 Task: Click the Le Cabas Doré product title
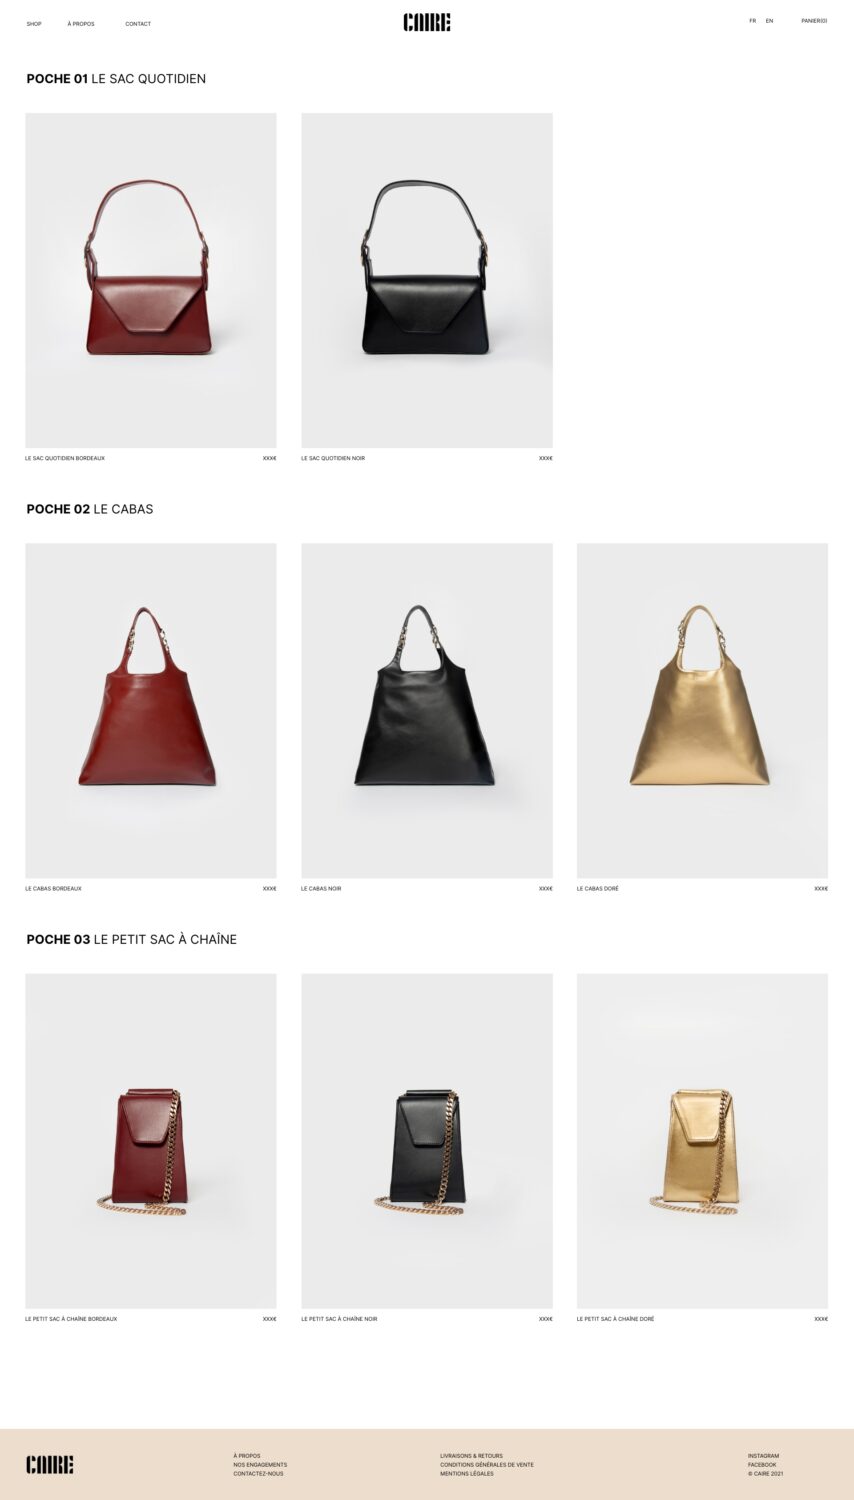coord(597,889)
